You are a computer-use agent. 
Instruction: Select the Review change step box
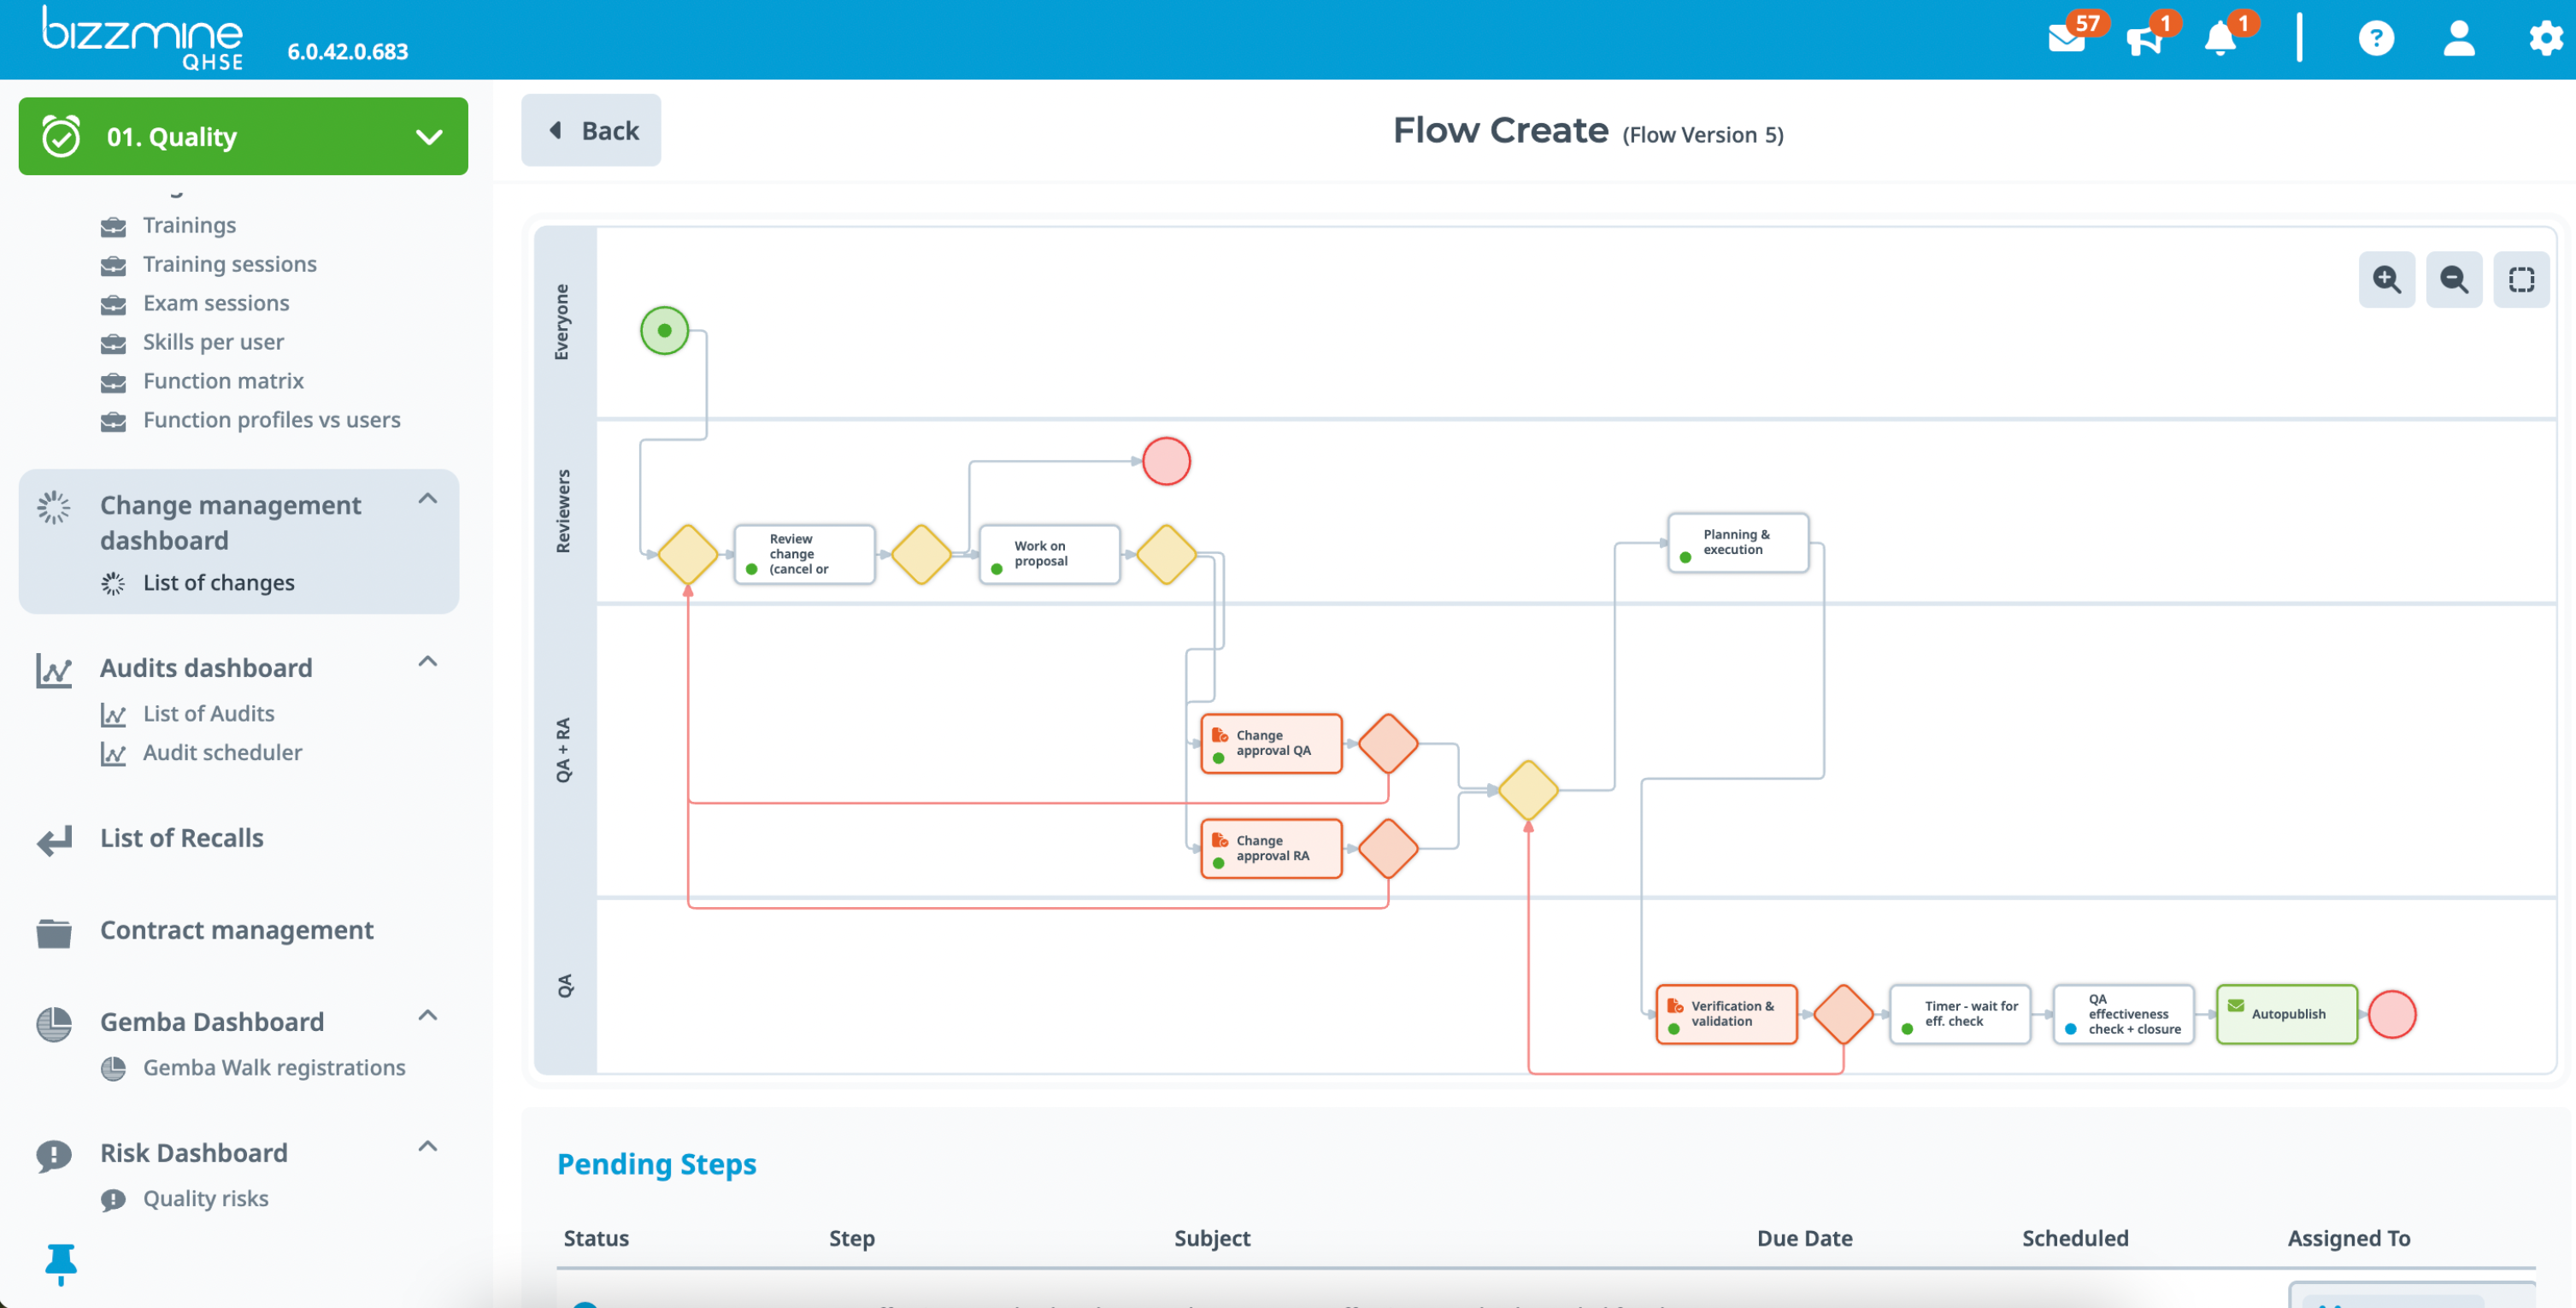tap(804, 553)
